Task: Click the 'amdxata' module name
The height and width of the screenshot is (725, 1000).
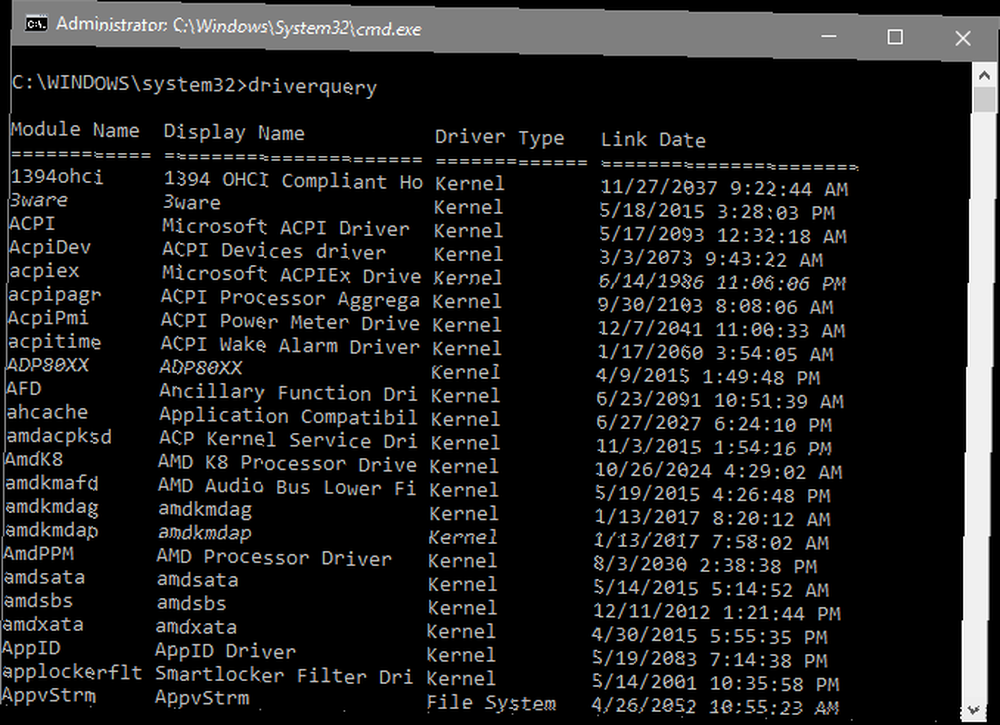Action: [x=43, y=624]
